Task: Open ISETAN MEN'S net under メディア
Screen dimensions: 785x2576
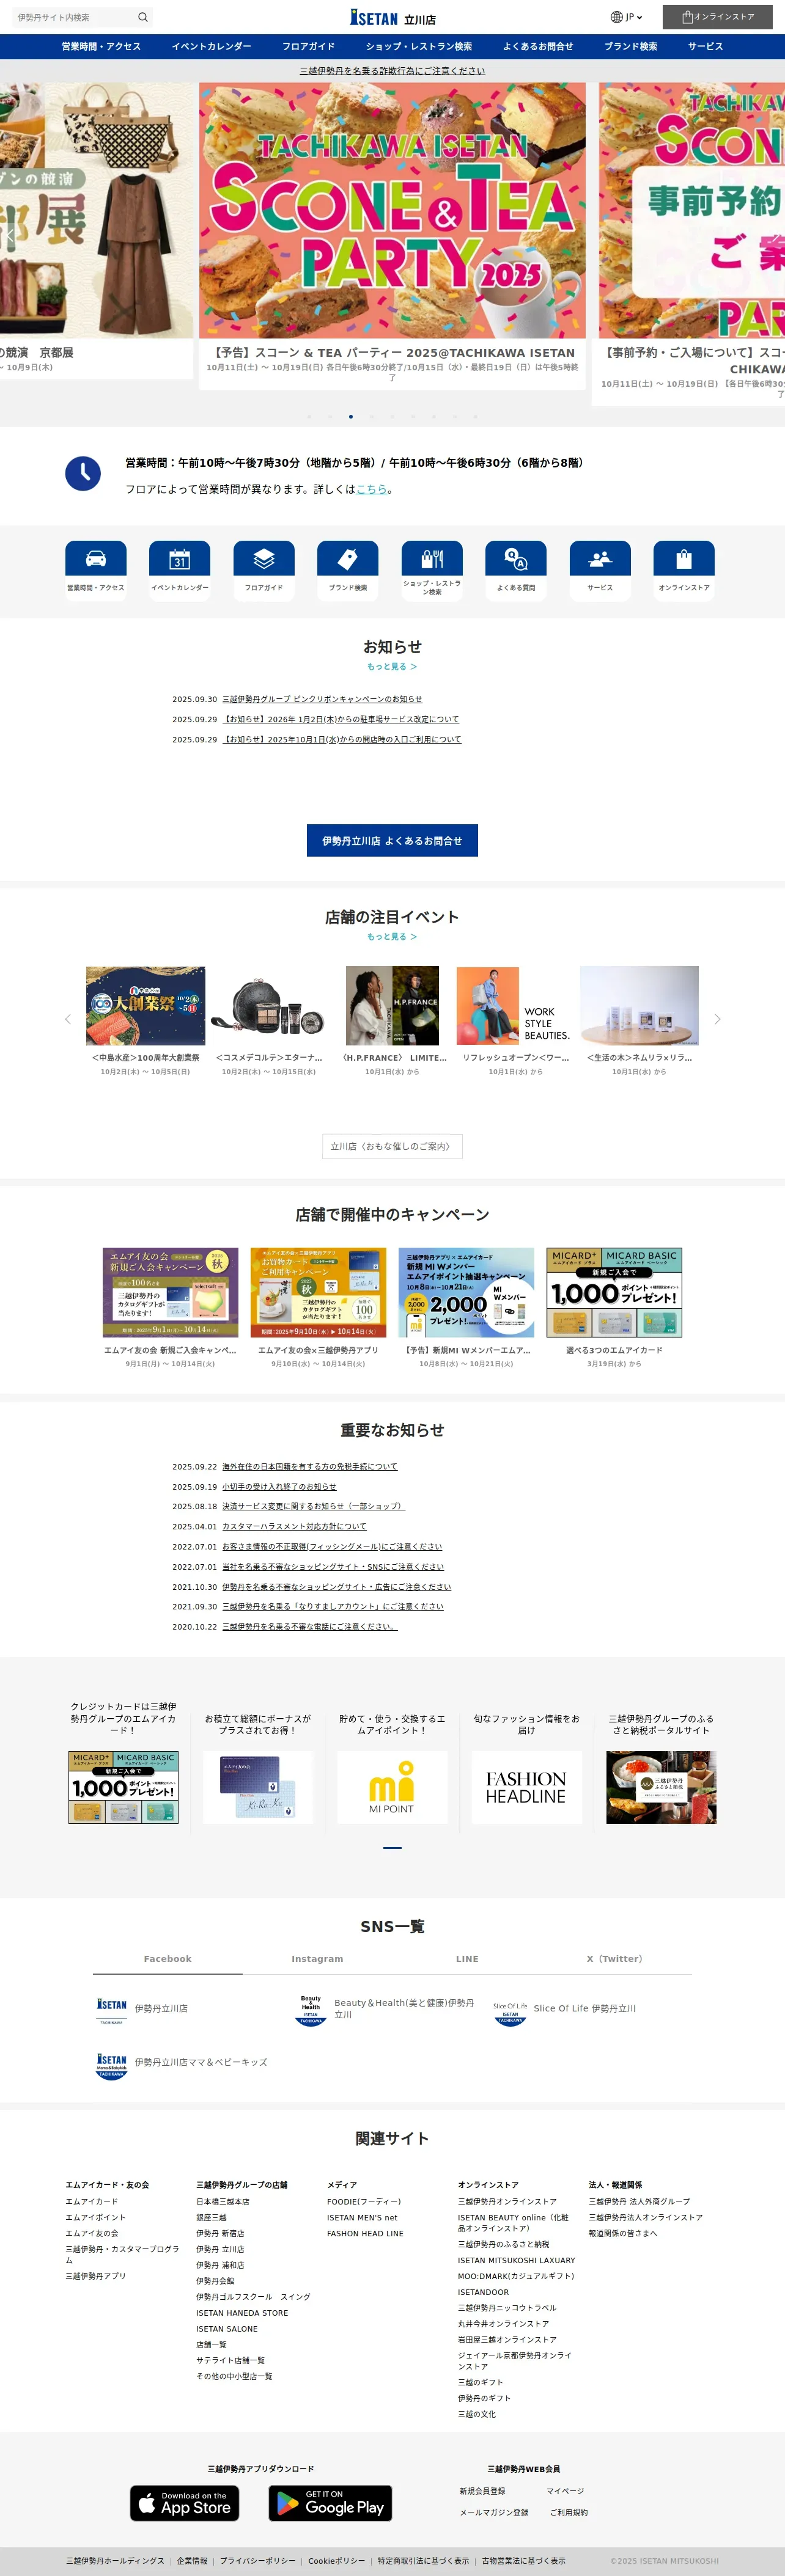Action: tap(362, 2217)
